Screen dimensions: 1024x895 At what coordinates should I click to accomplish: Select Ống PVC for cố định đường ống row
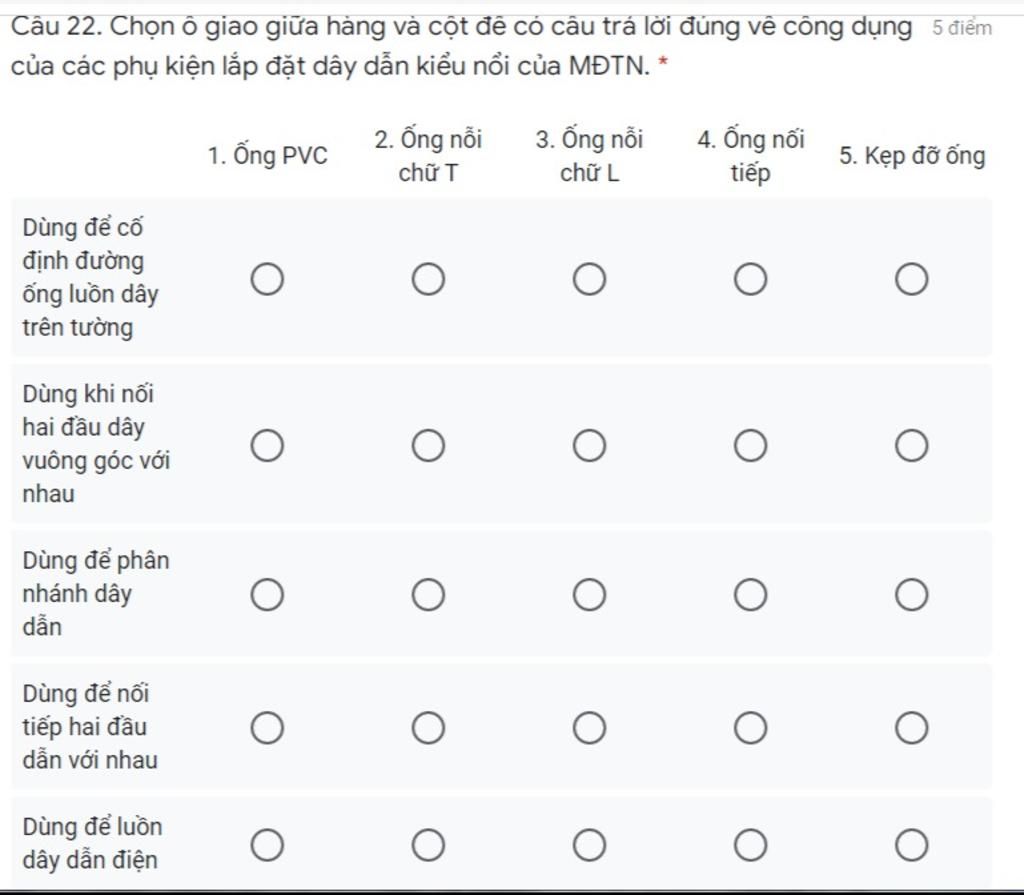click(x=268, y=280)
